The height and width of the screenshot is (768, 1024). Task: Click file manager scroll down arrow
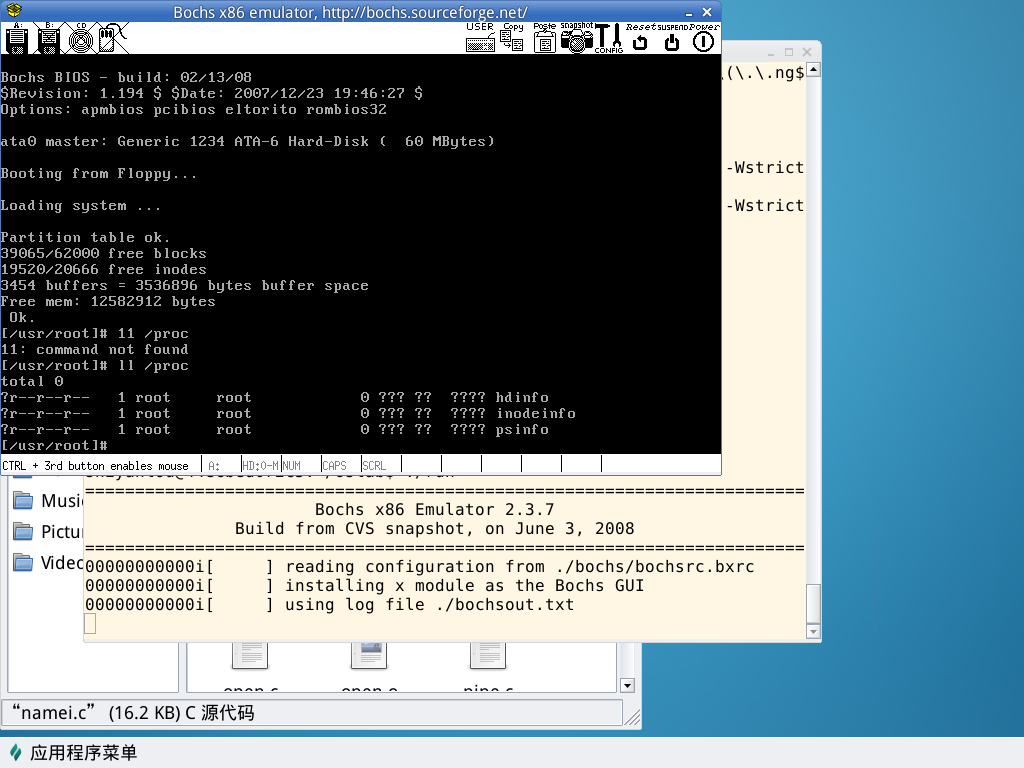[x=627, y=685]
